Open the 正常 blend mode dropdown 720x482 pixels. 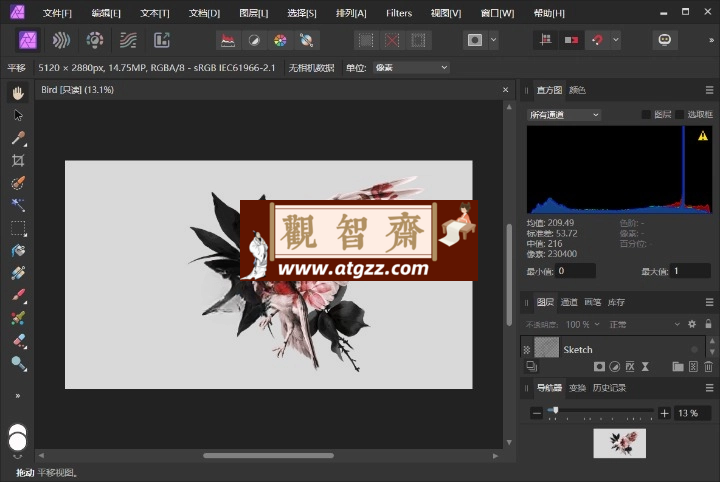[x=644, y=325]
